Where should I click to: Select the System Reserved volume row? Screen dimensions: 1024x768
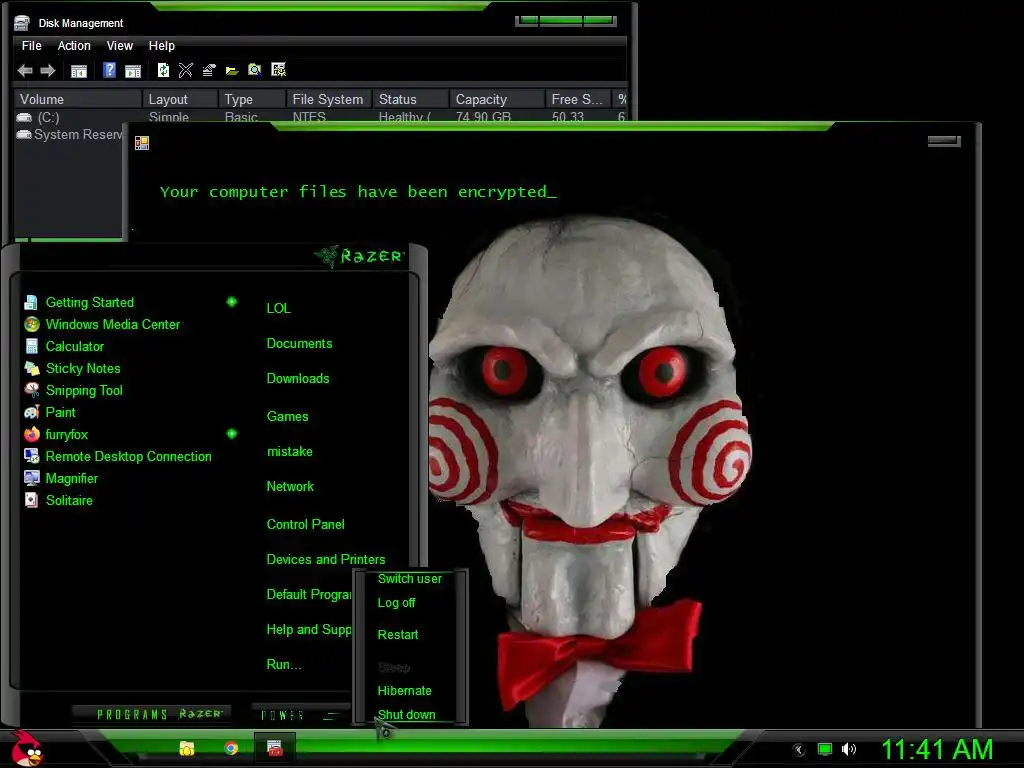click(69, 135)
